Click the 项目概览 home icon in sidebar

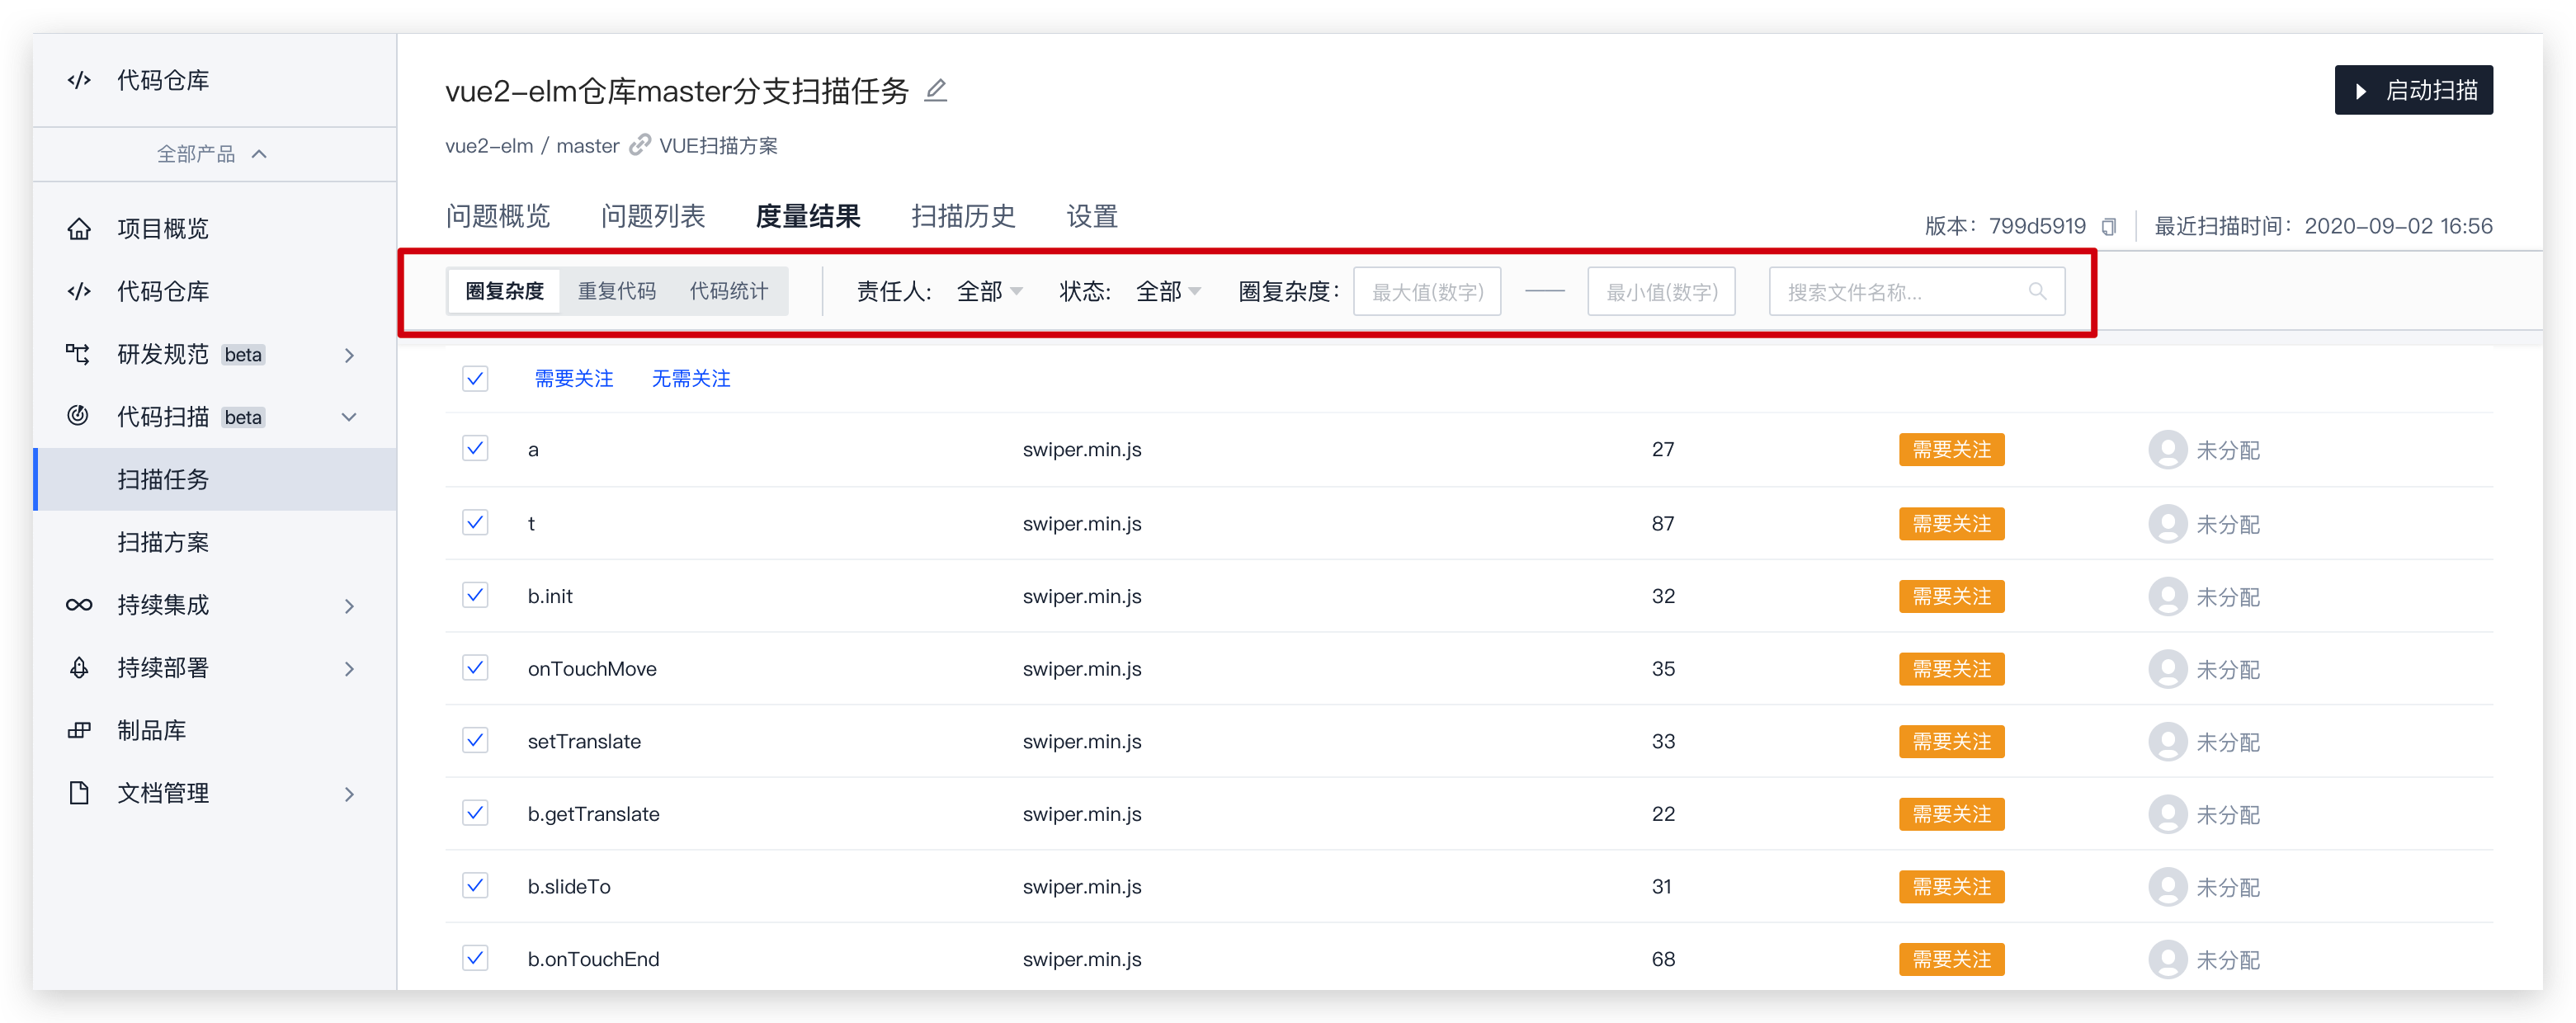(79, 229)
